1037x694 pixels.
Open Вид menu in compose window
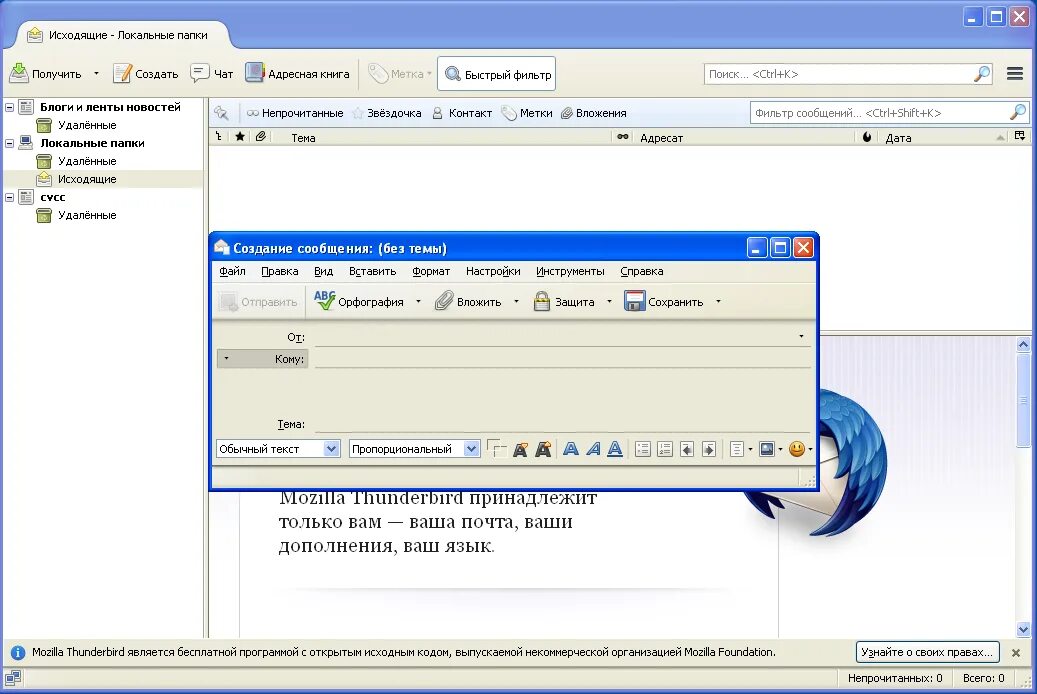pyautogui.click(x=323, y=271)
